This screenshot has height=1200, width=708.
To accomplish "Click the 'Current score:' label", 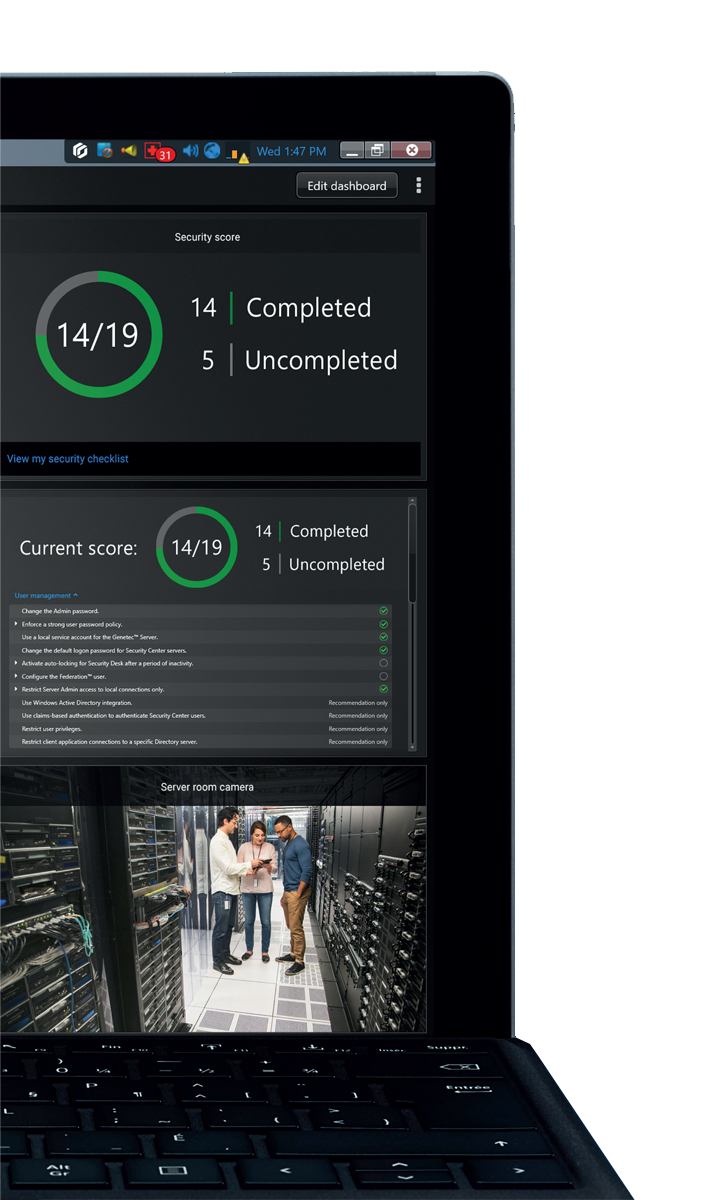I will coord(79,548).
